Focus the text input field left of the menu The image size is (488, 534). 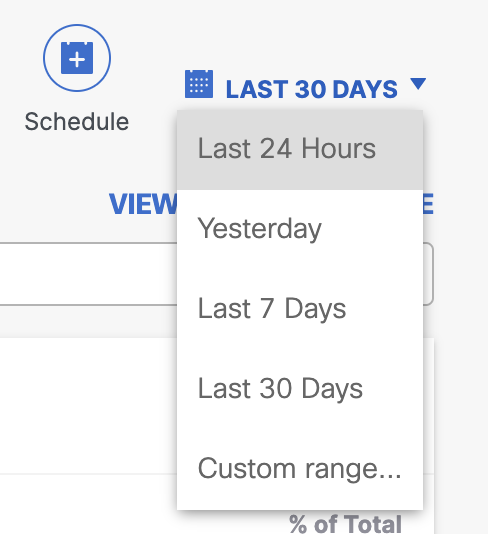89,274
